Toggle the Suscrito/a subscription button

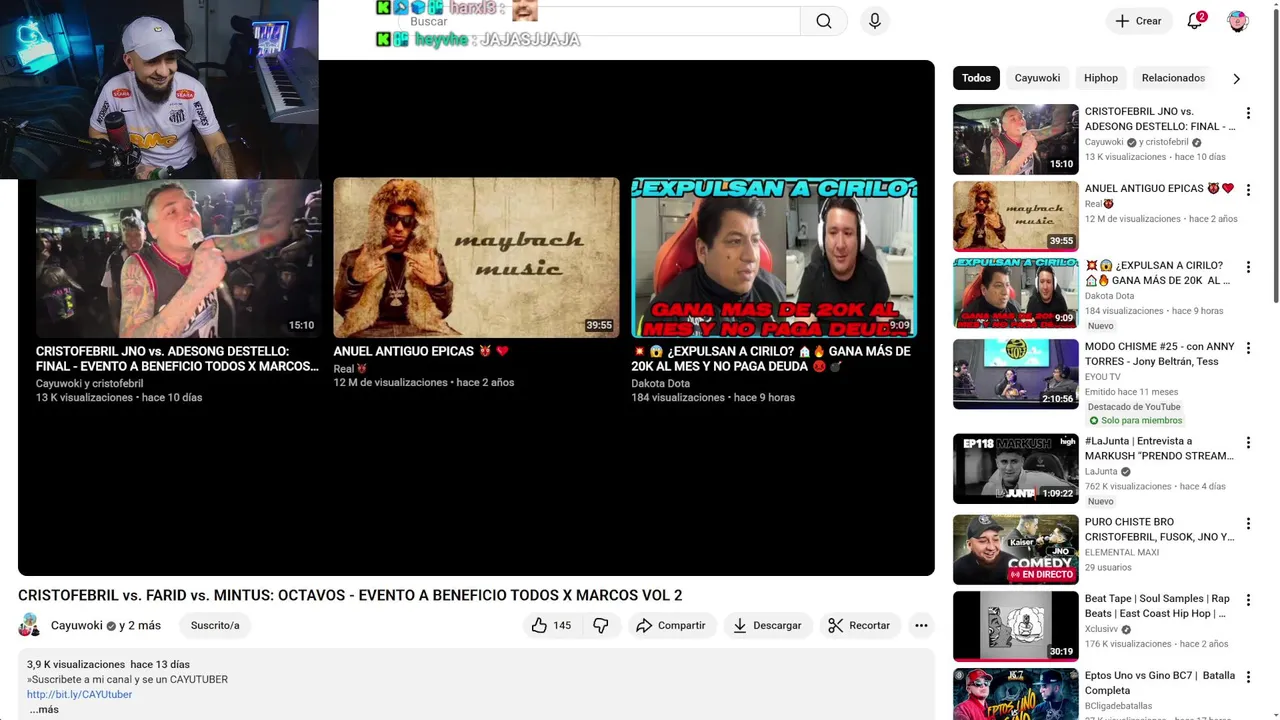(215, 625)
